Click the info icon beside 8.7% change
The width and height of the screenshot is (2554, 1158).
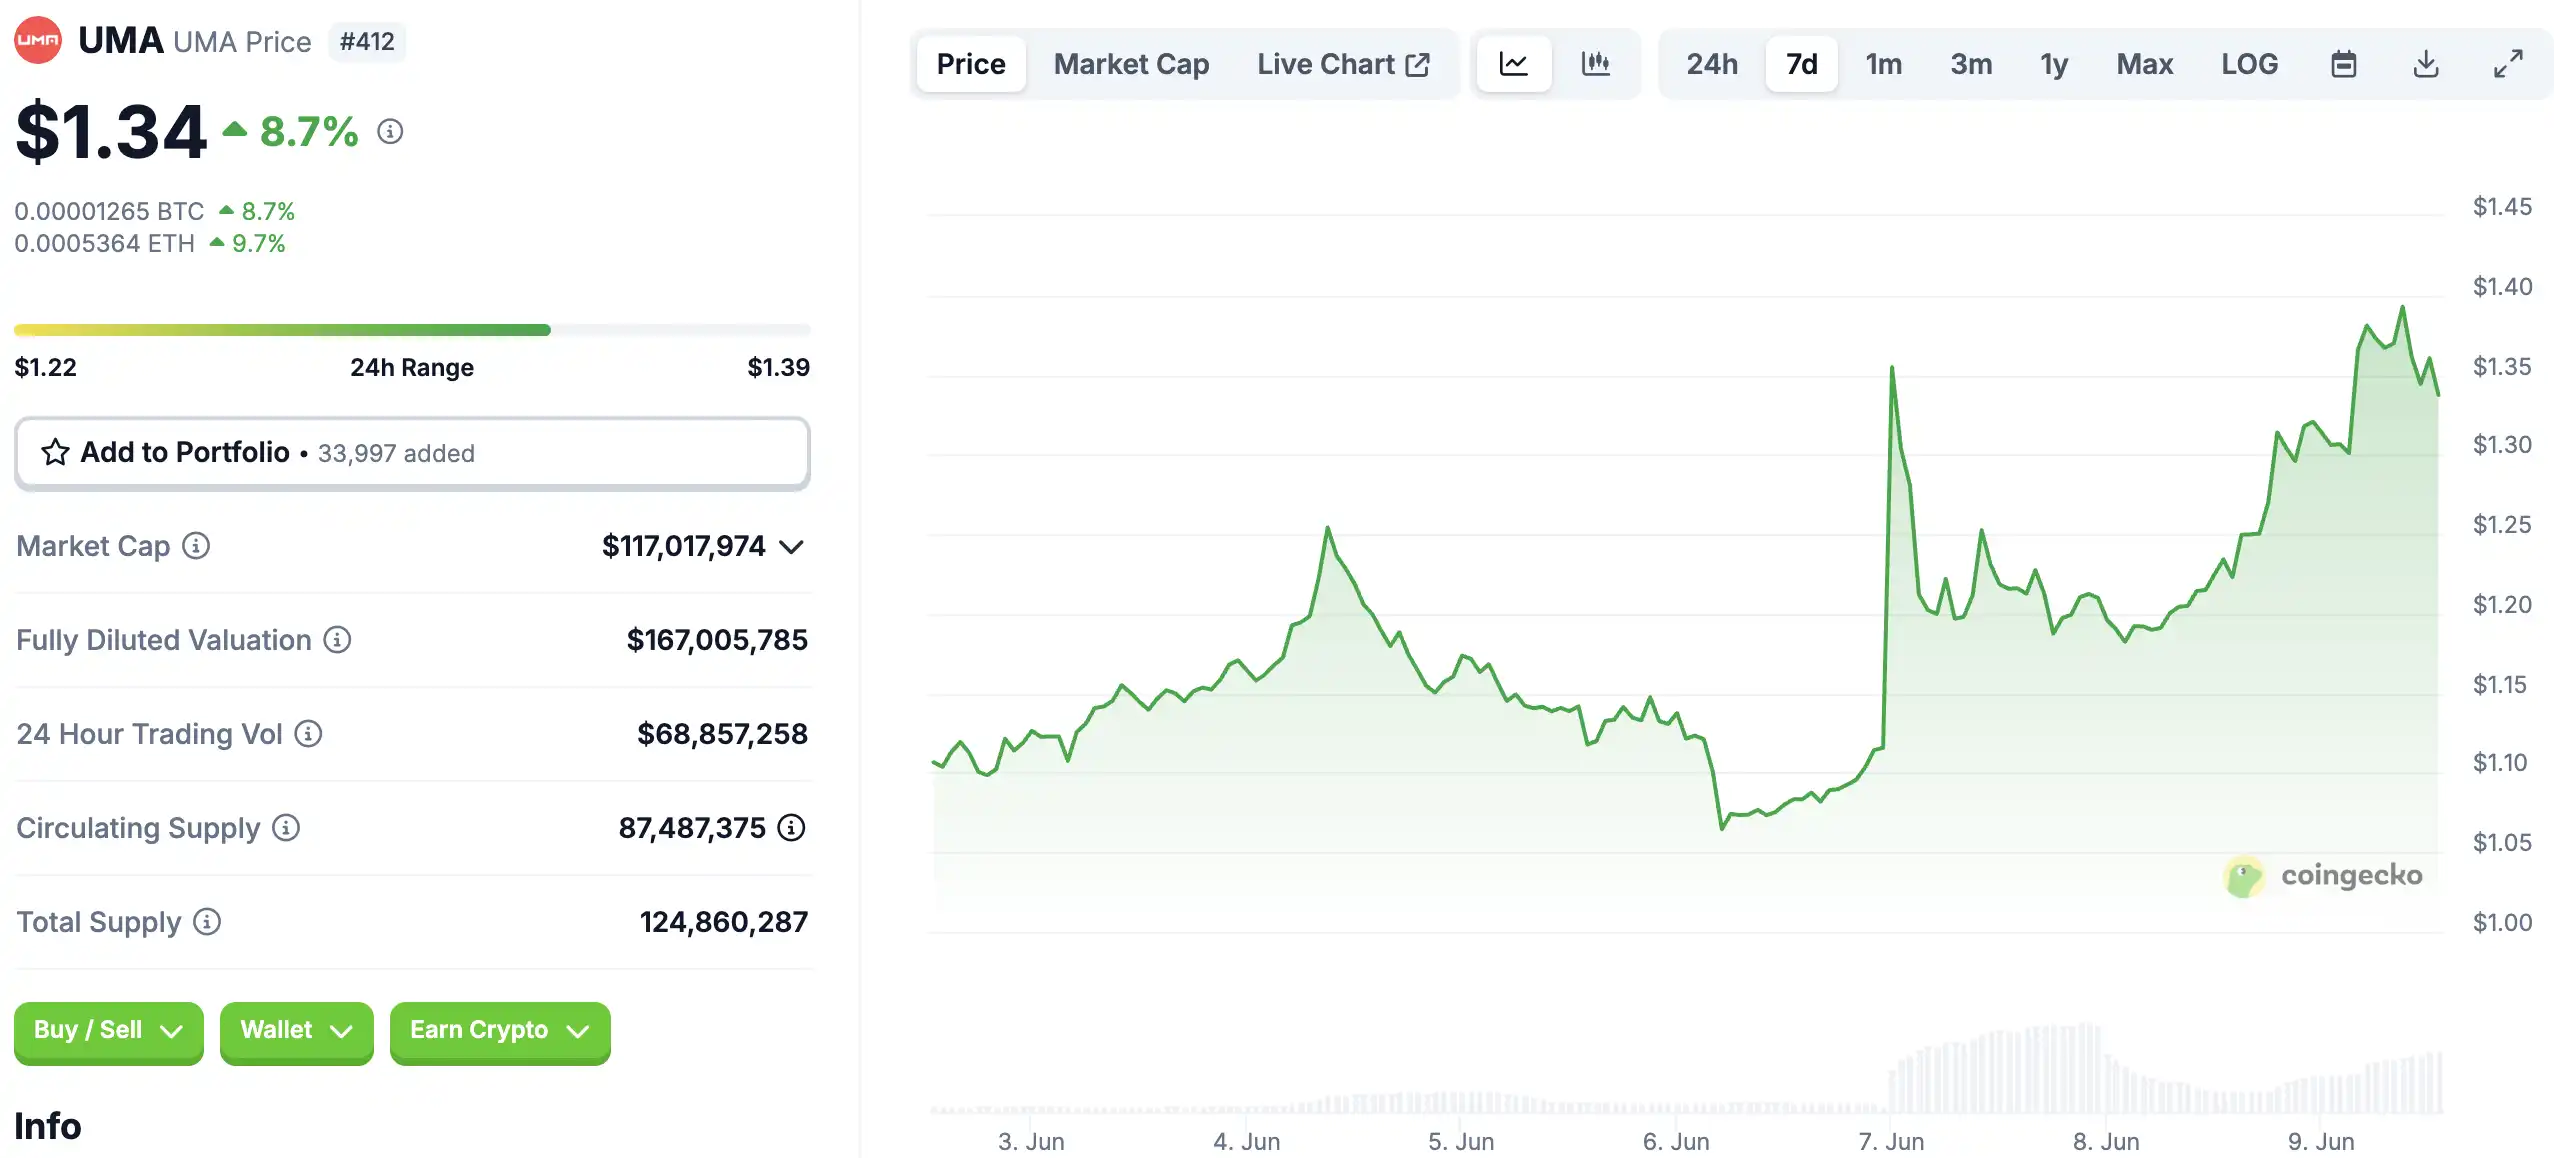(390, 131)
